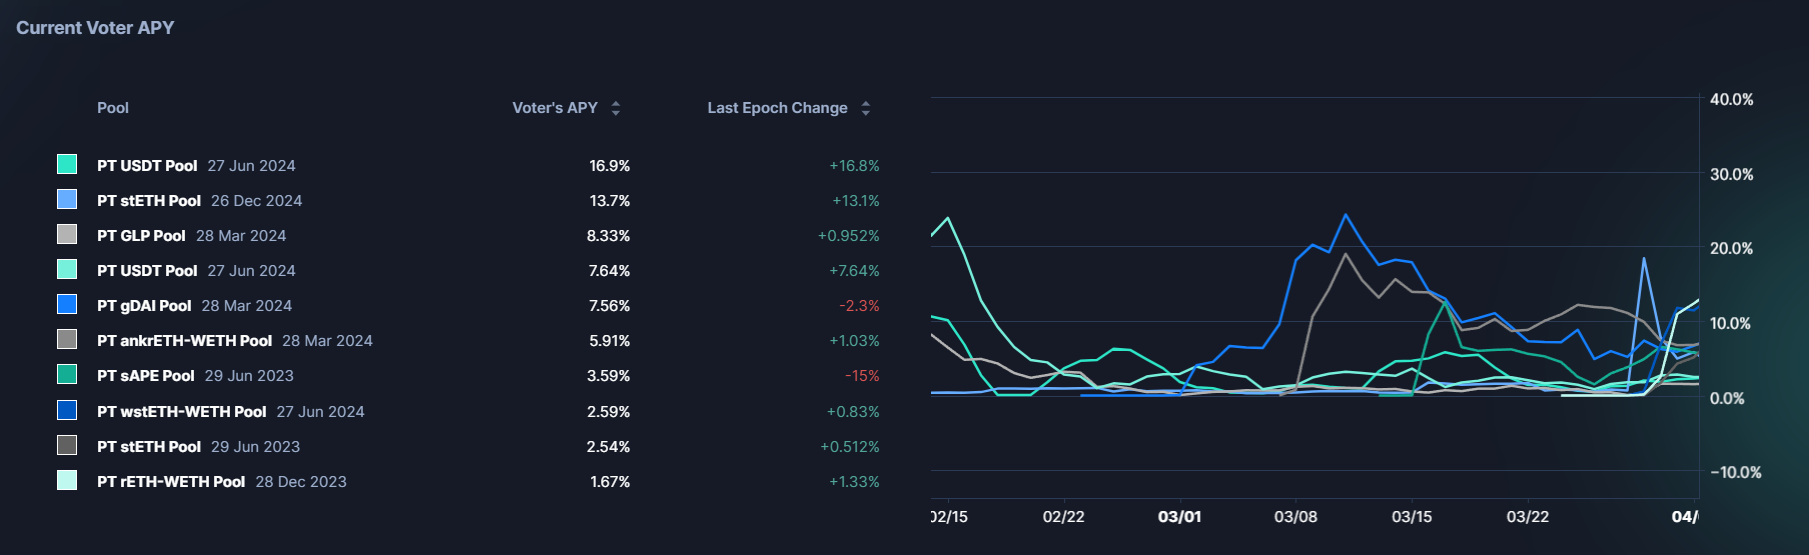Click color square for PT stETH 29 Jun 2023
1809x555 pixels.
67,445
